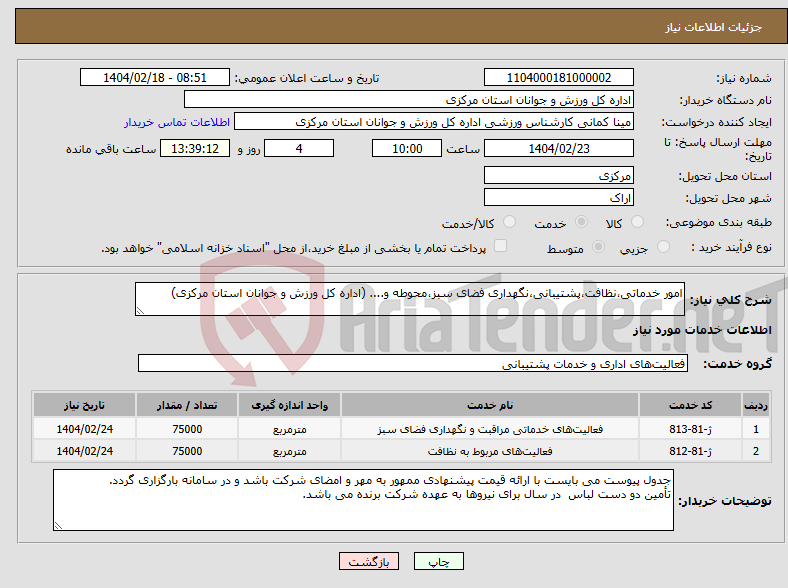Click the واحد اندازه گیری column header
This screenshot has width=788, height=588.
pos(289,405)
